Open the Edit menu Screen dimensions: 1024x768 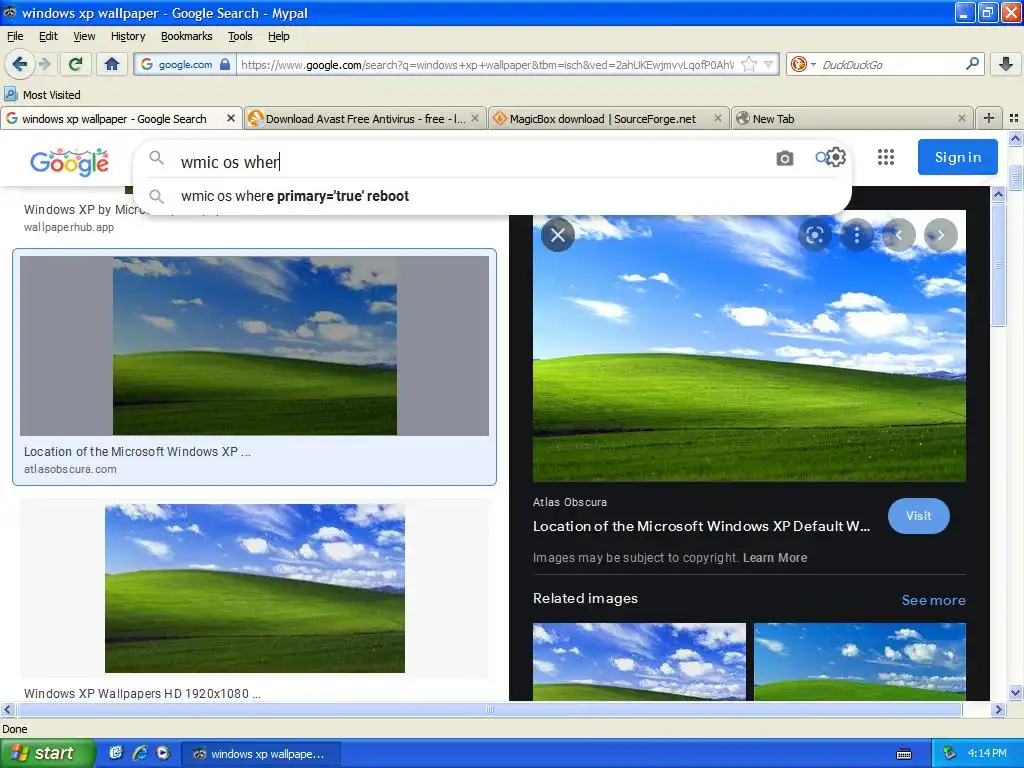pyautogui.click(x=48, y=36)
